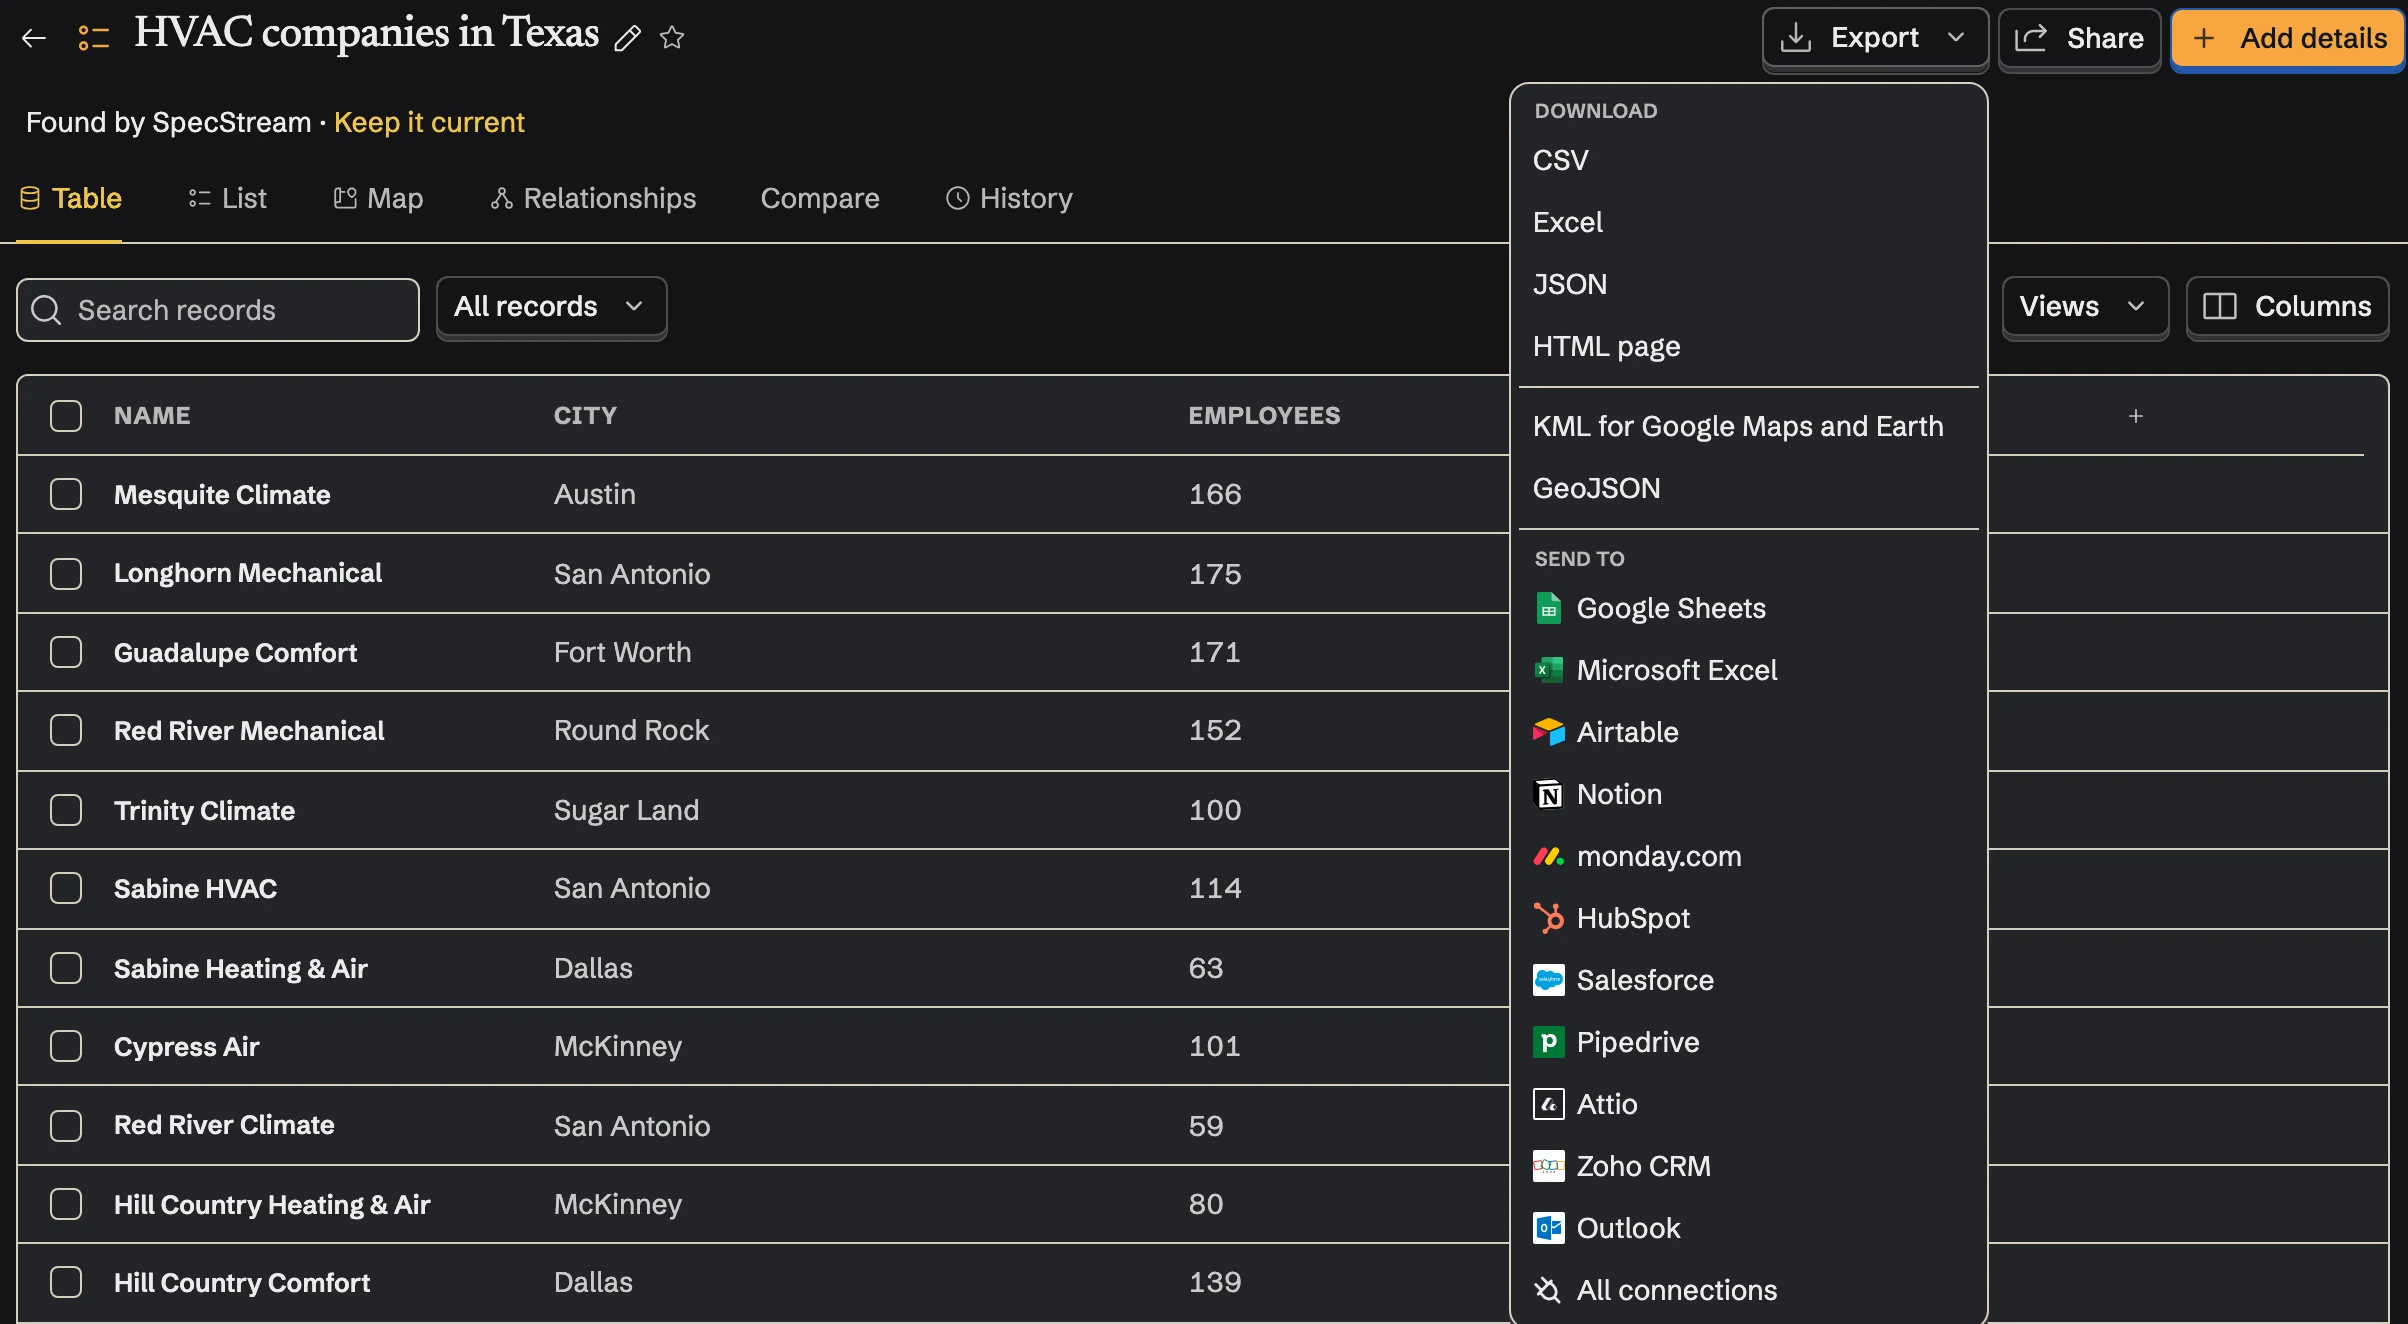Toggle the select-all header checkbox

[x=66, y=416]
